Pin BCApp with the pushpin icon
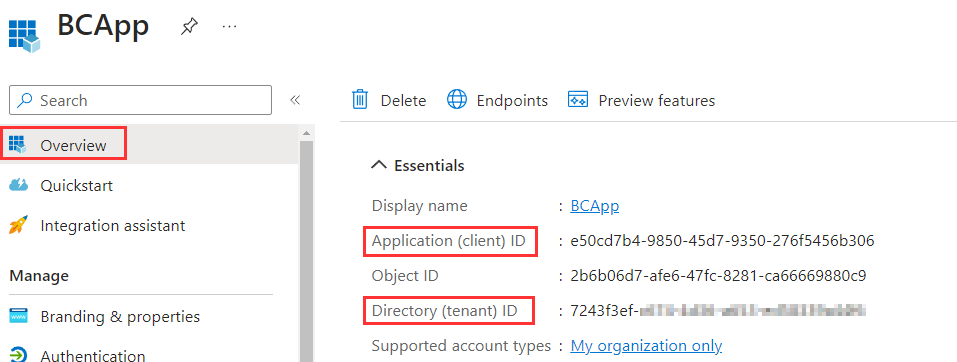This screenshot has width=957, height=362. tap(189, 26)
